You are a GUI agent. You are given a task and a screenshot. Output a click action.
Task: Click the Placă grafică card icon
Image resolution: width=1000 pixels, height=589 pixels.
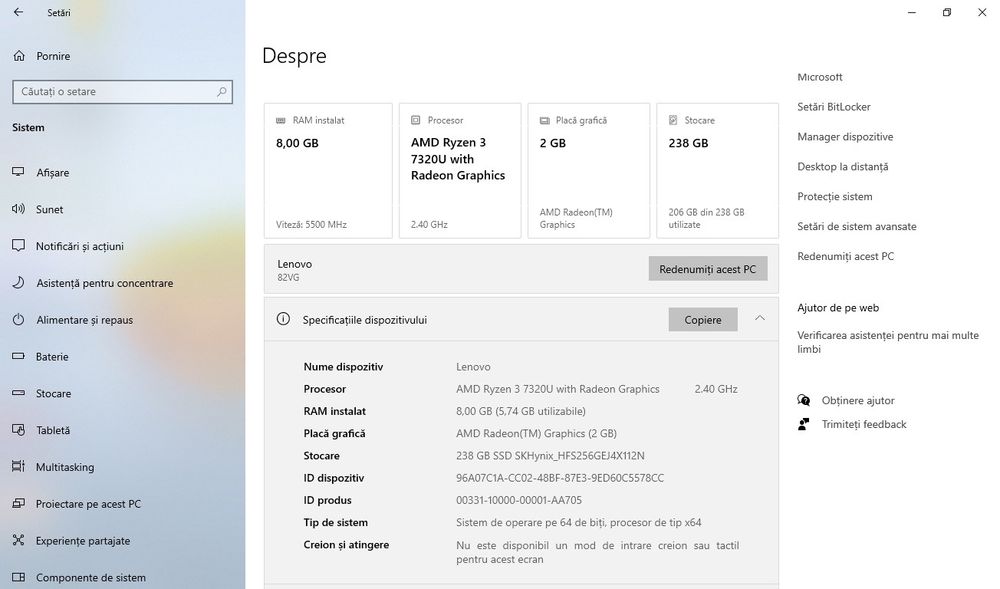[x=545, y=120]
